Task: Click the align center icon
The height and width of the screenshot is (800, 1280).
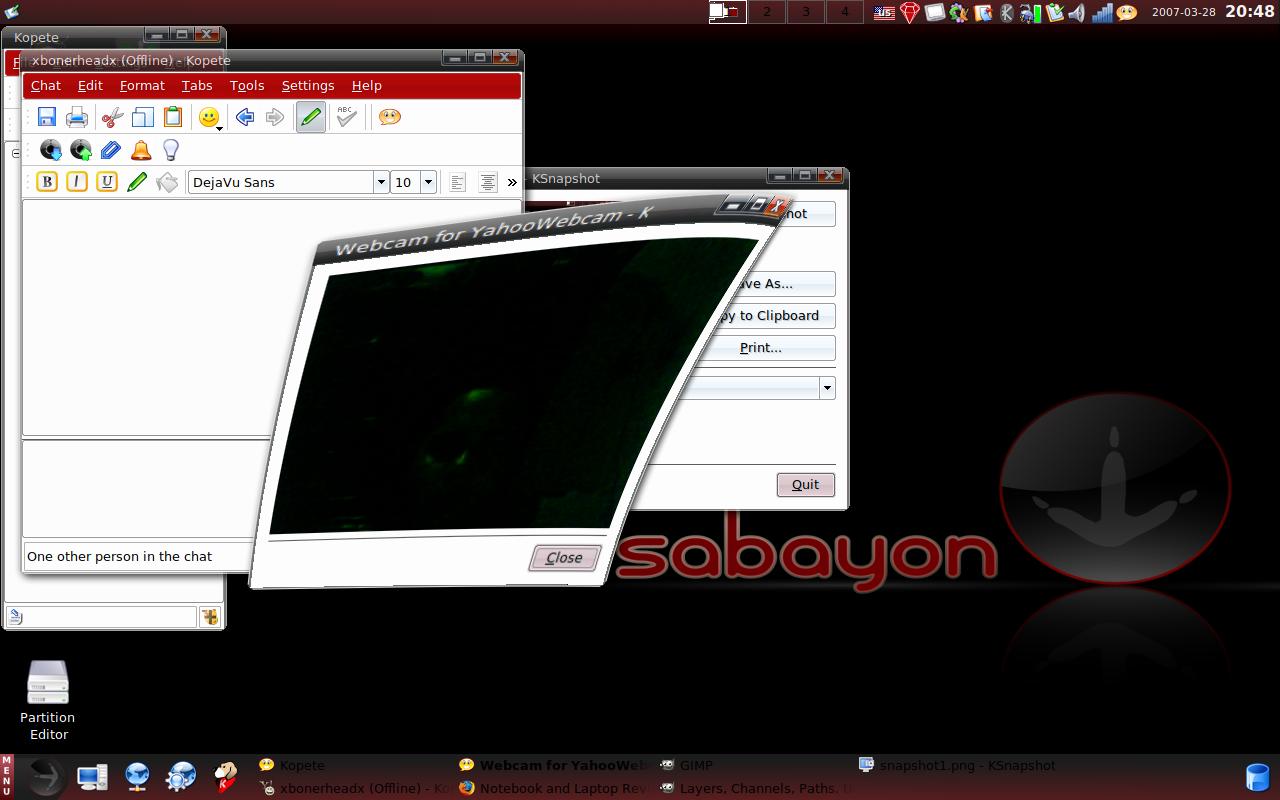Action: pyautogui.click(x=487, y=182)
